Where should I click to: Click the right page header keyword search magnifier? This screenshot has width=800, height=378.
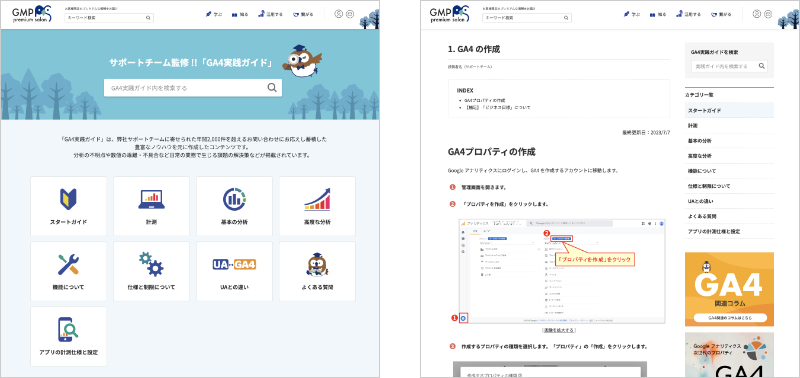[566, 18]
